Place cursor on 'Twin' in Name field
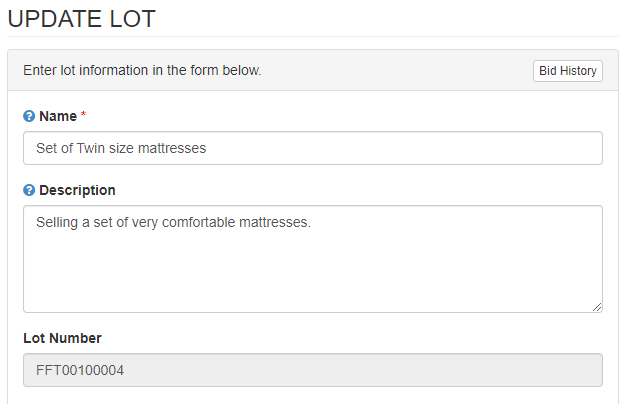The height and width of the screenshot is (404, 622). pos(90,148)
